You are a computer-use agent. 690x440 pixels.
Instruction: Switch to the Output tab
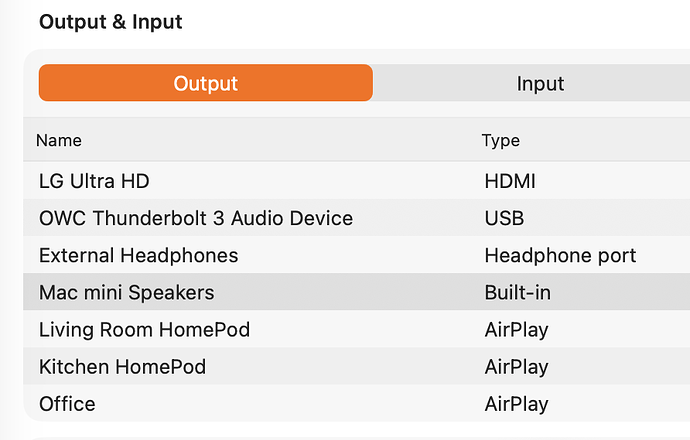205,83
